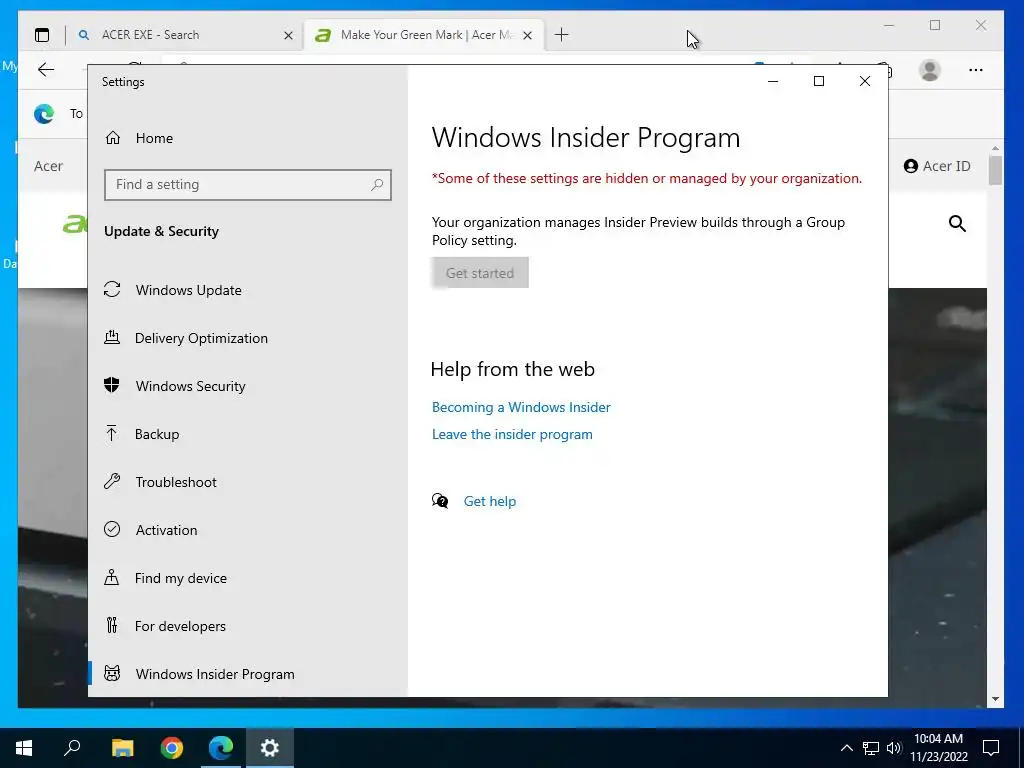Open Edge profile avatar
Image resolution: width=1024 pixels, height=768 pixels.
pos(929,70)
